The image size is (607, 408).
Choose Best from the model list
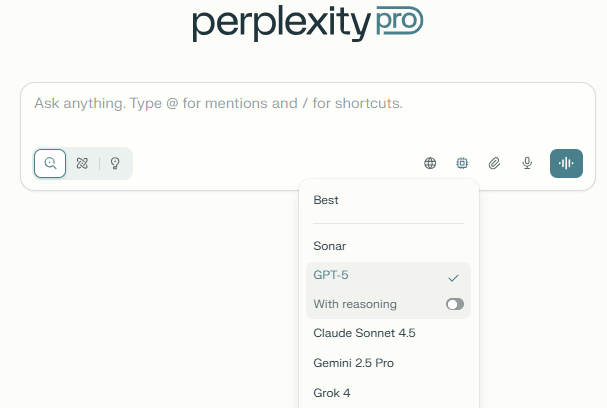click(x=326, y=200)
